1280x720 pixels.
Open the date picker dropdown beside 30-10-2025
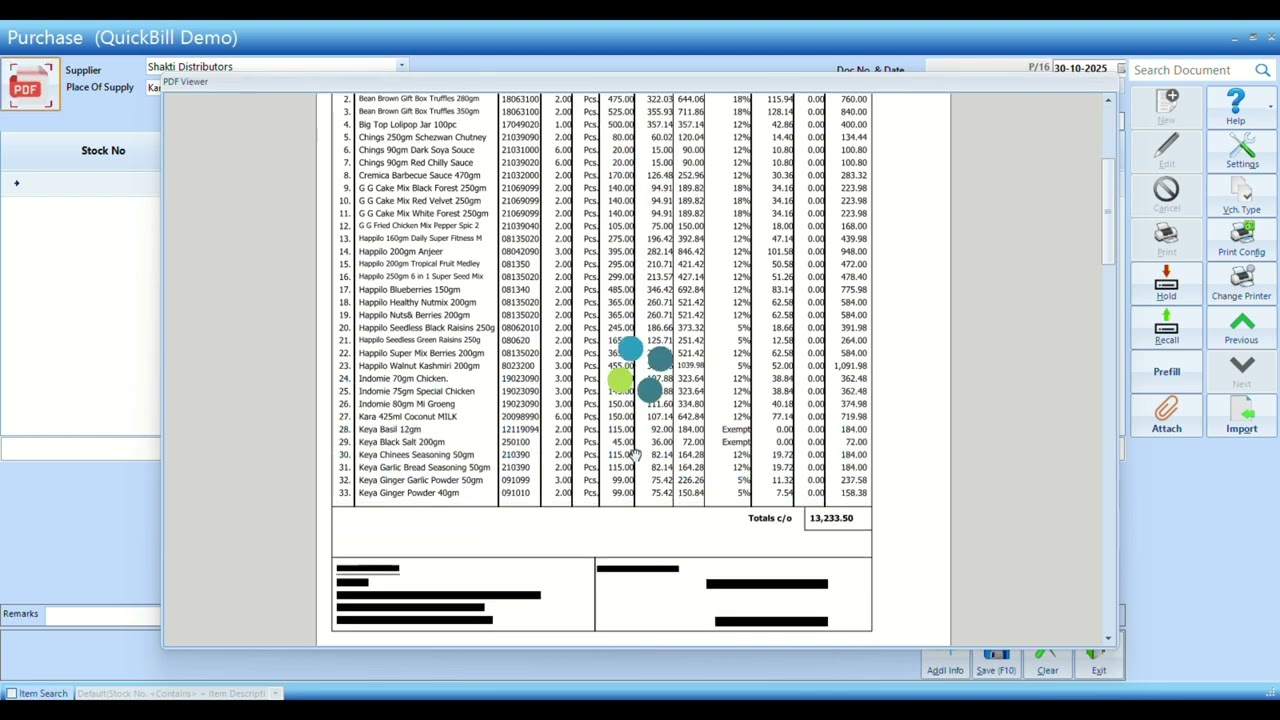(x=1121, y=68)
